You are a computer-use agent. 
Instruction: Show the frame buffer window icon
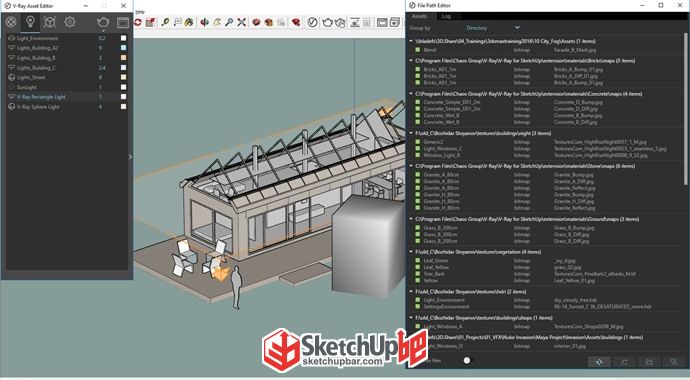pyautogui.click(x=123, y=22)
